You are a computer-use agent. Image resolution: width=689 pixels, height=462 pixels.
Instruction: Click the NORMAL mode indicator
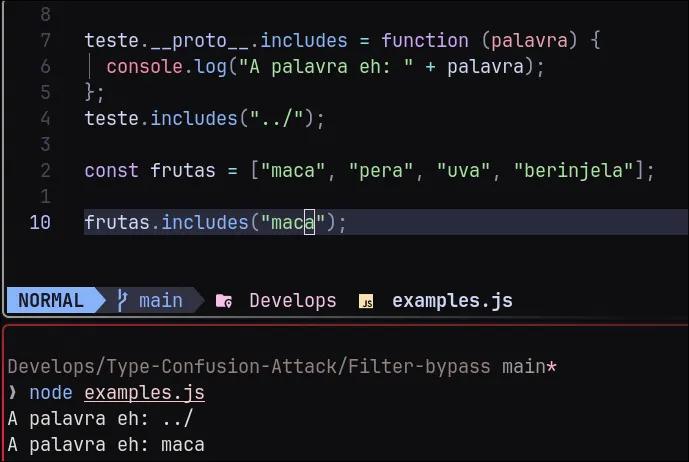click(x=51, y=301)
